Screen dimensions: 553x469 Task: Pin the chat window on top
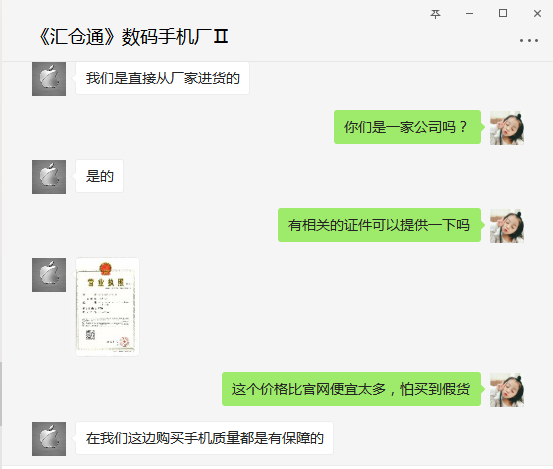point(436,14)
